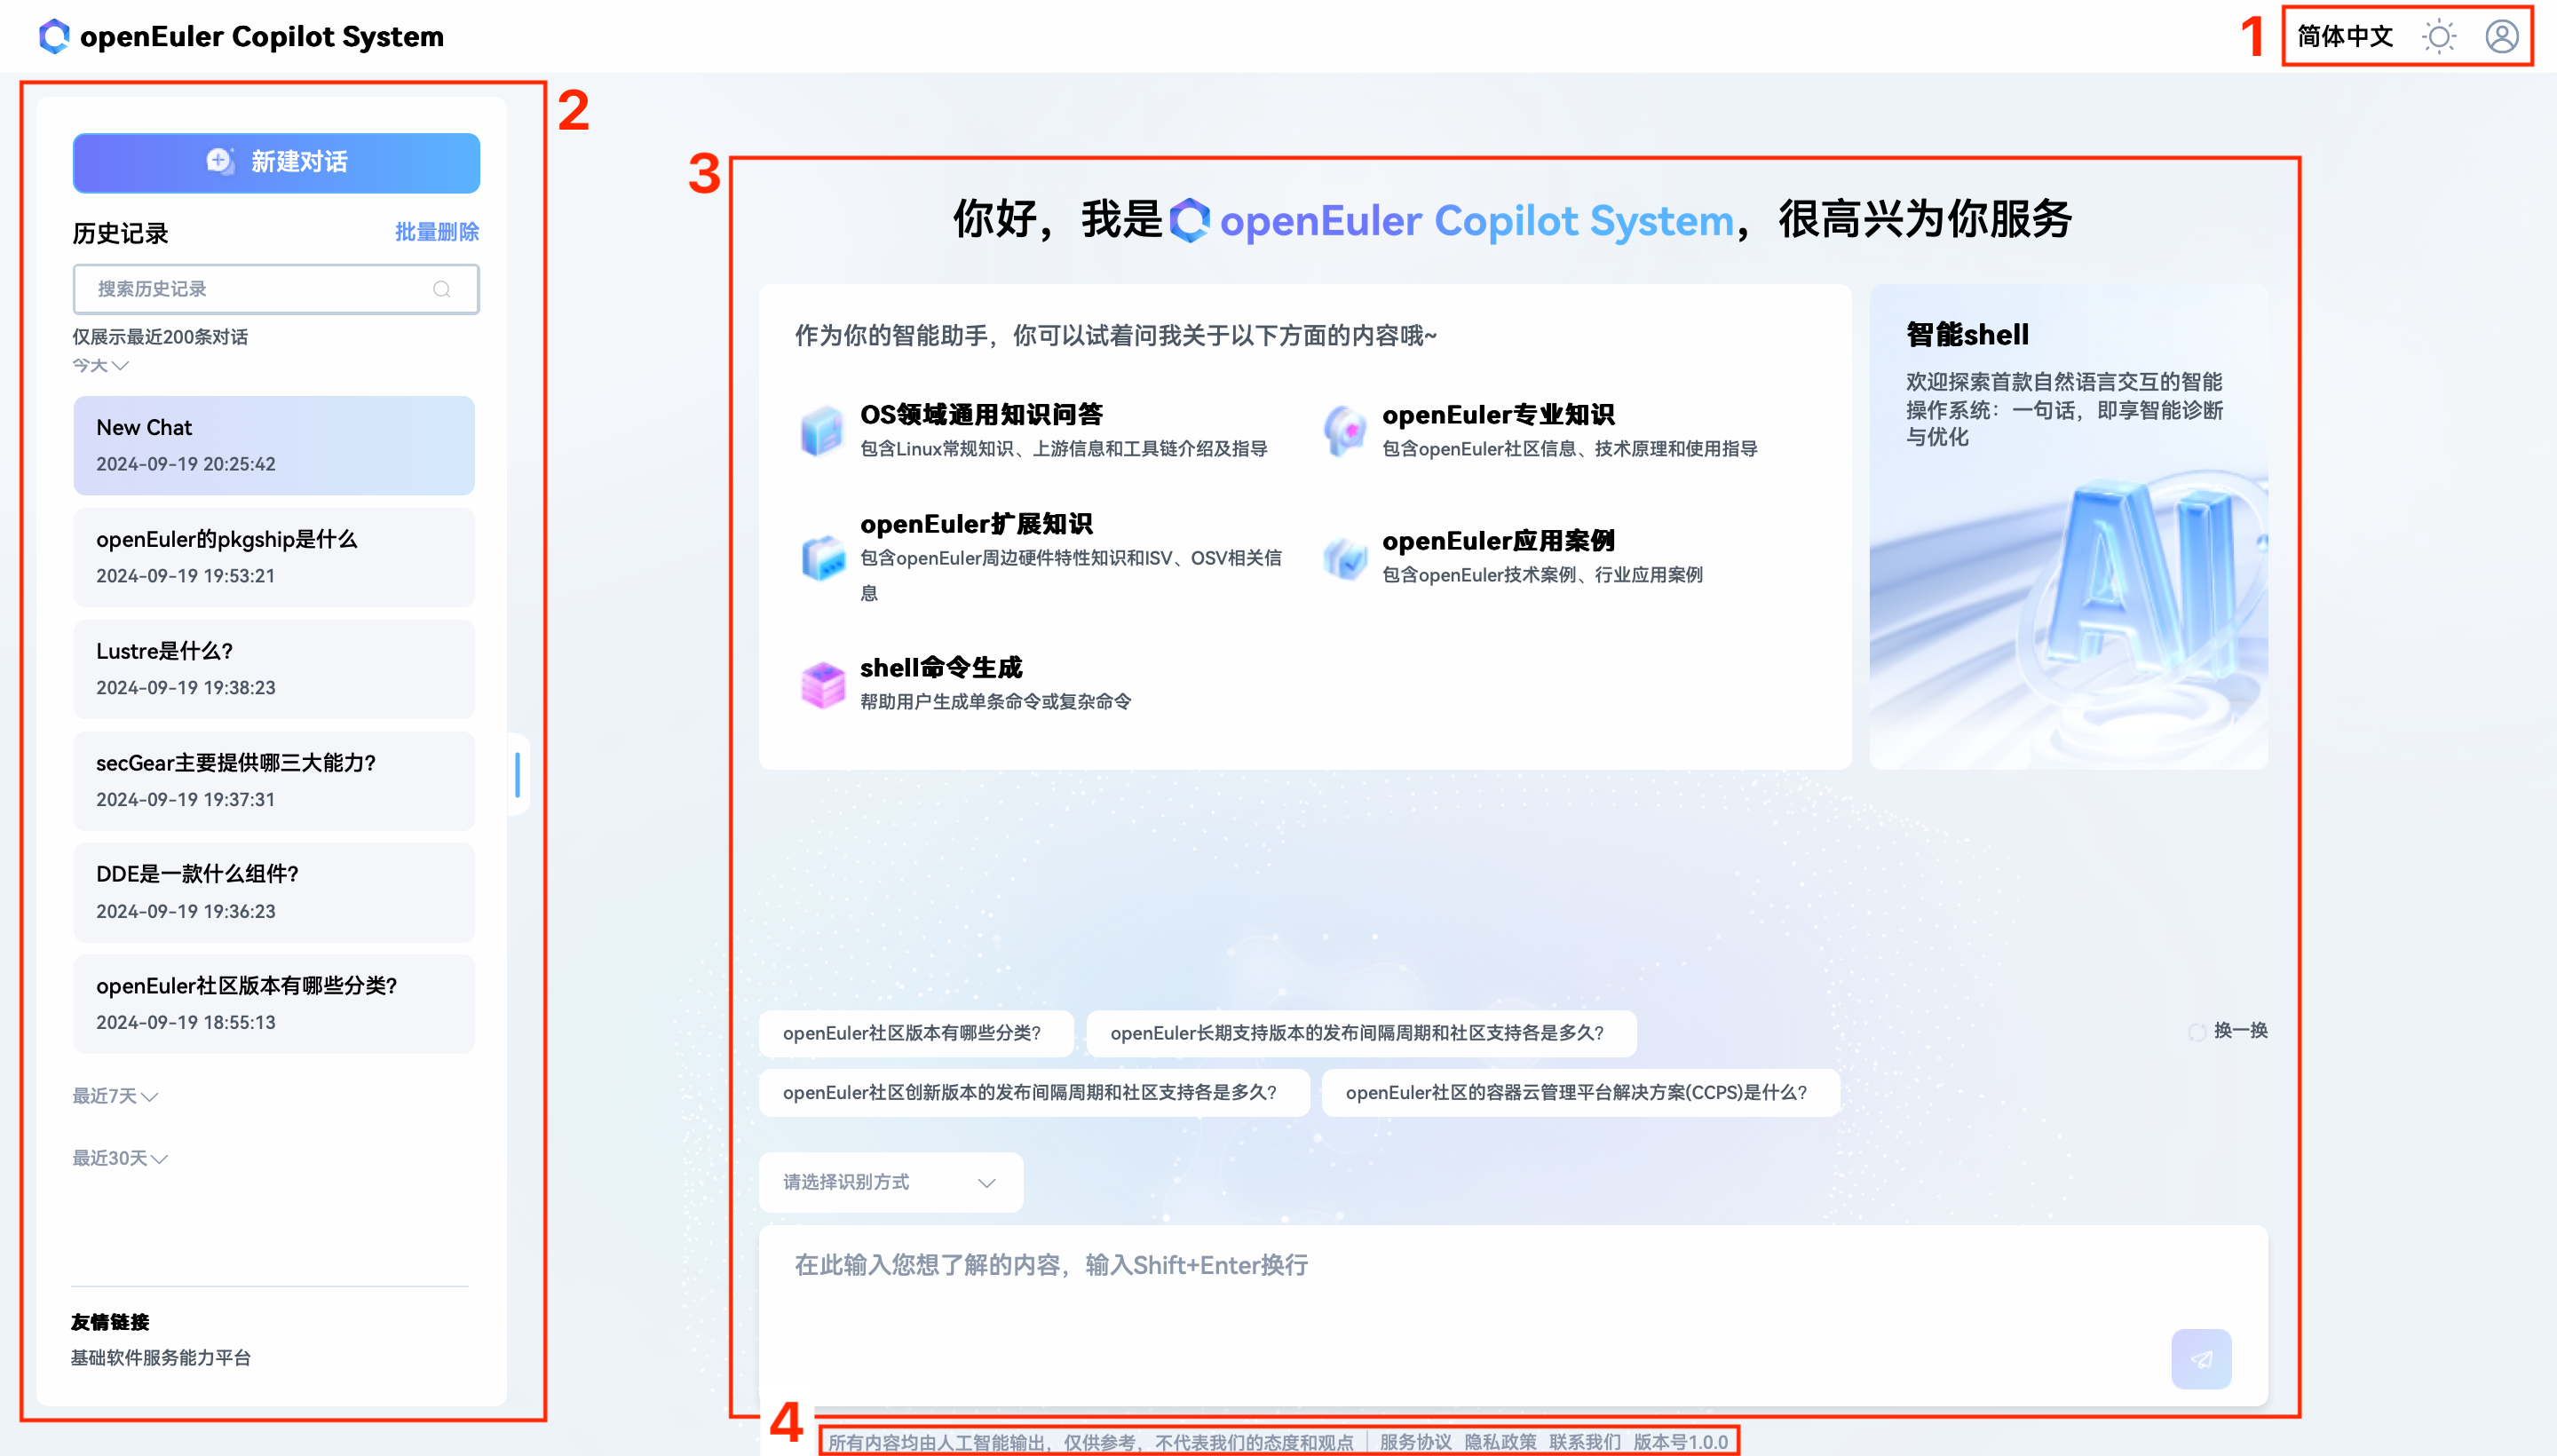
Task: Toggle the light/dark theme sun icon
Action: click(x=2439, y=37)
